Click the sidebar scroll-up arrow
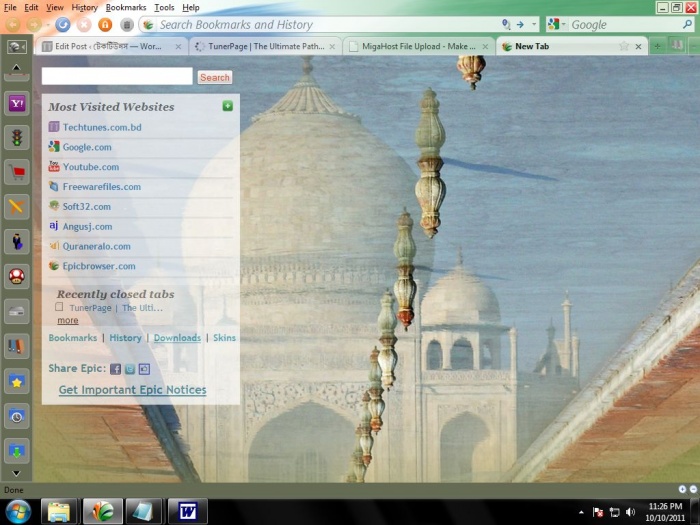This screenshot has height=525, width=700. click(x=17, y=67)
